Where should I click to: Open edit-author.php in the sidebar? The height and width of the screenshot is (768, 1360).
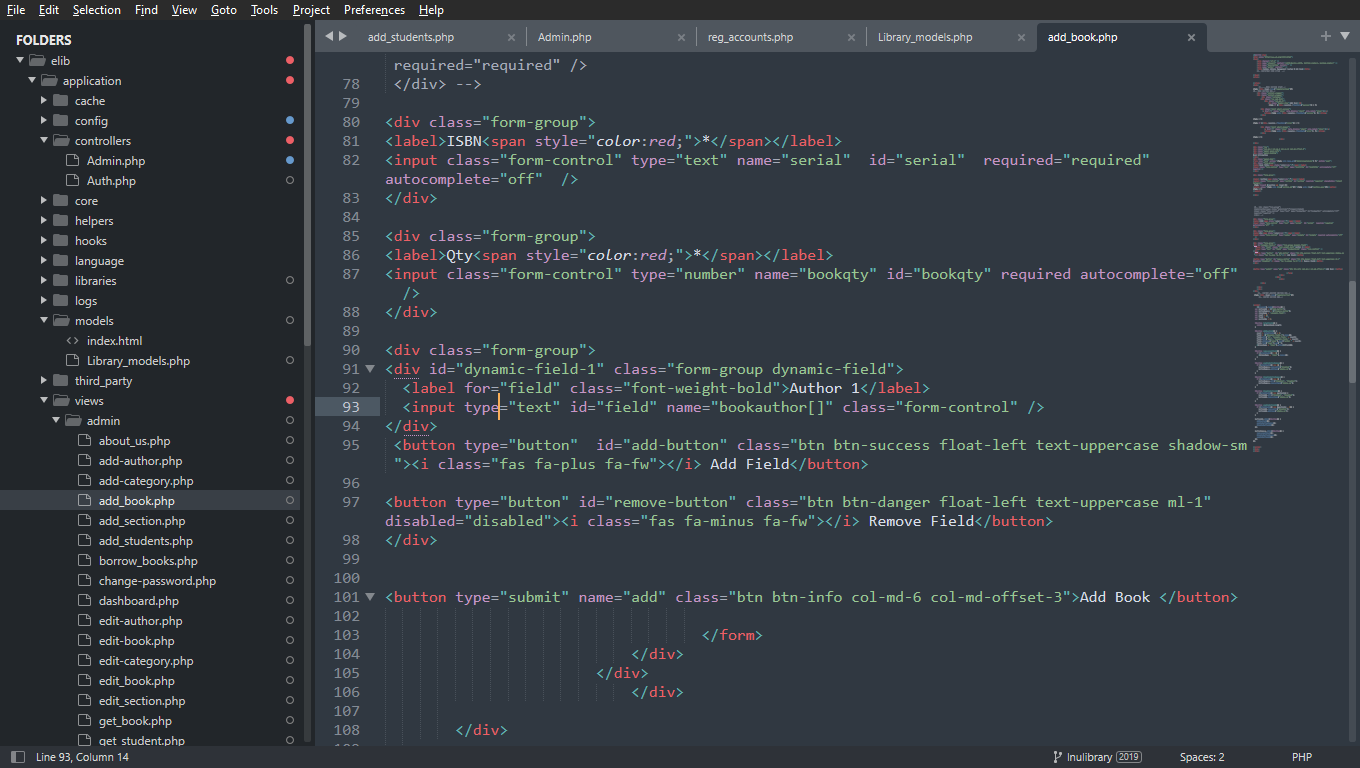[x=140, y=620]
